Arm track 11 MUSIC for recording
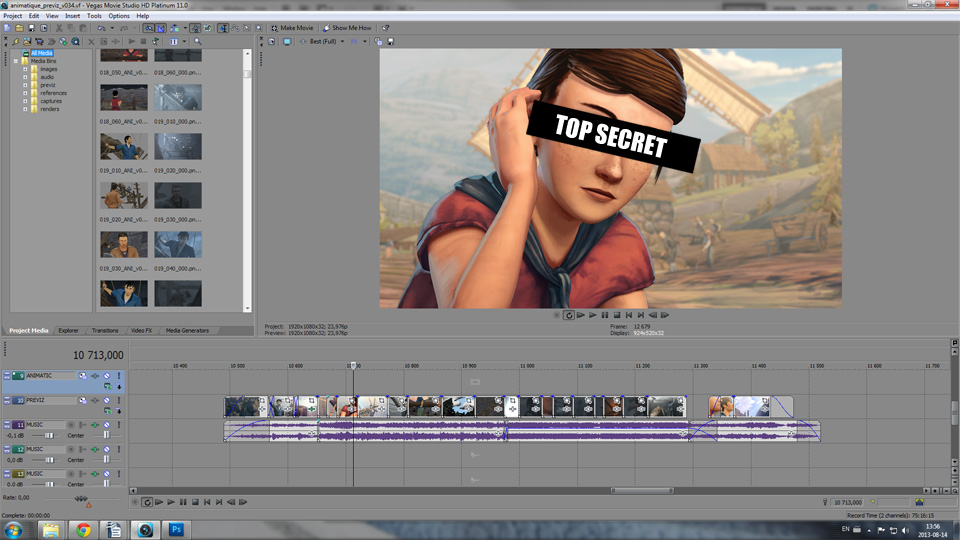The height and width of the screenshot is (540, 960). (x=70, y=425)
